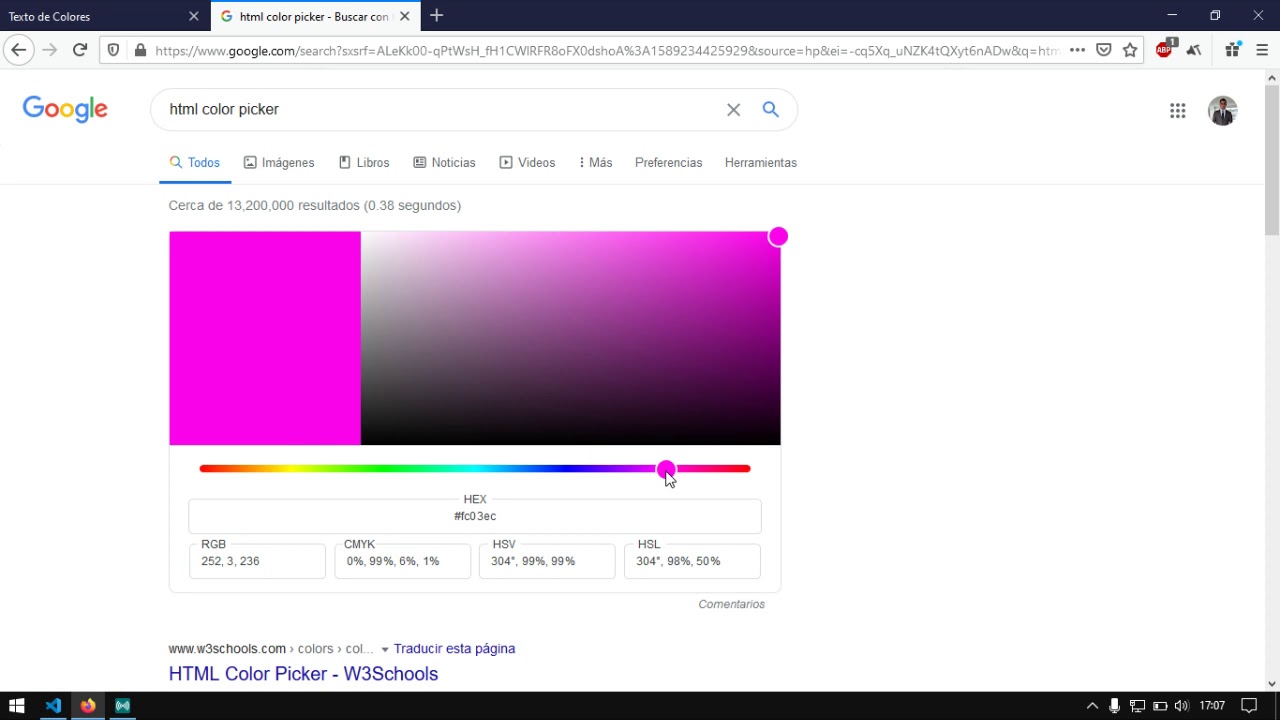Bookmark this page with the star icon
Screen dimensions: 1280x720
[1130, 50]
